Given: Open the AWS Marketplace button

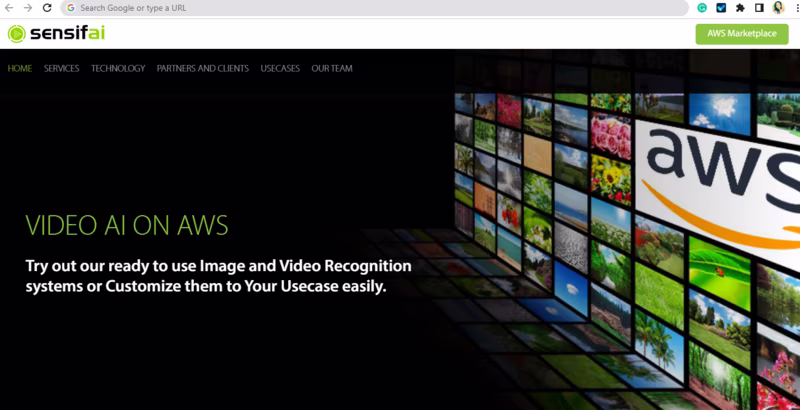Looking at the screenshot, I should pos(742,34).
